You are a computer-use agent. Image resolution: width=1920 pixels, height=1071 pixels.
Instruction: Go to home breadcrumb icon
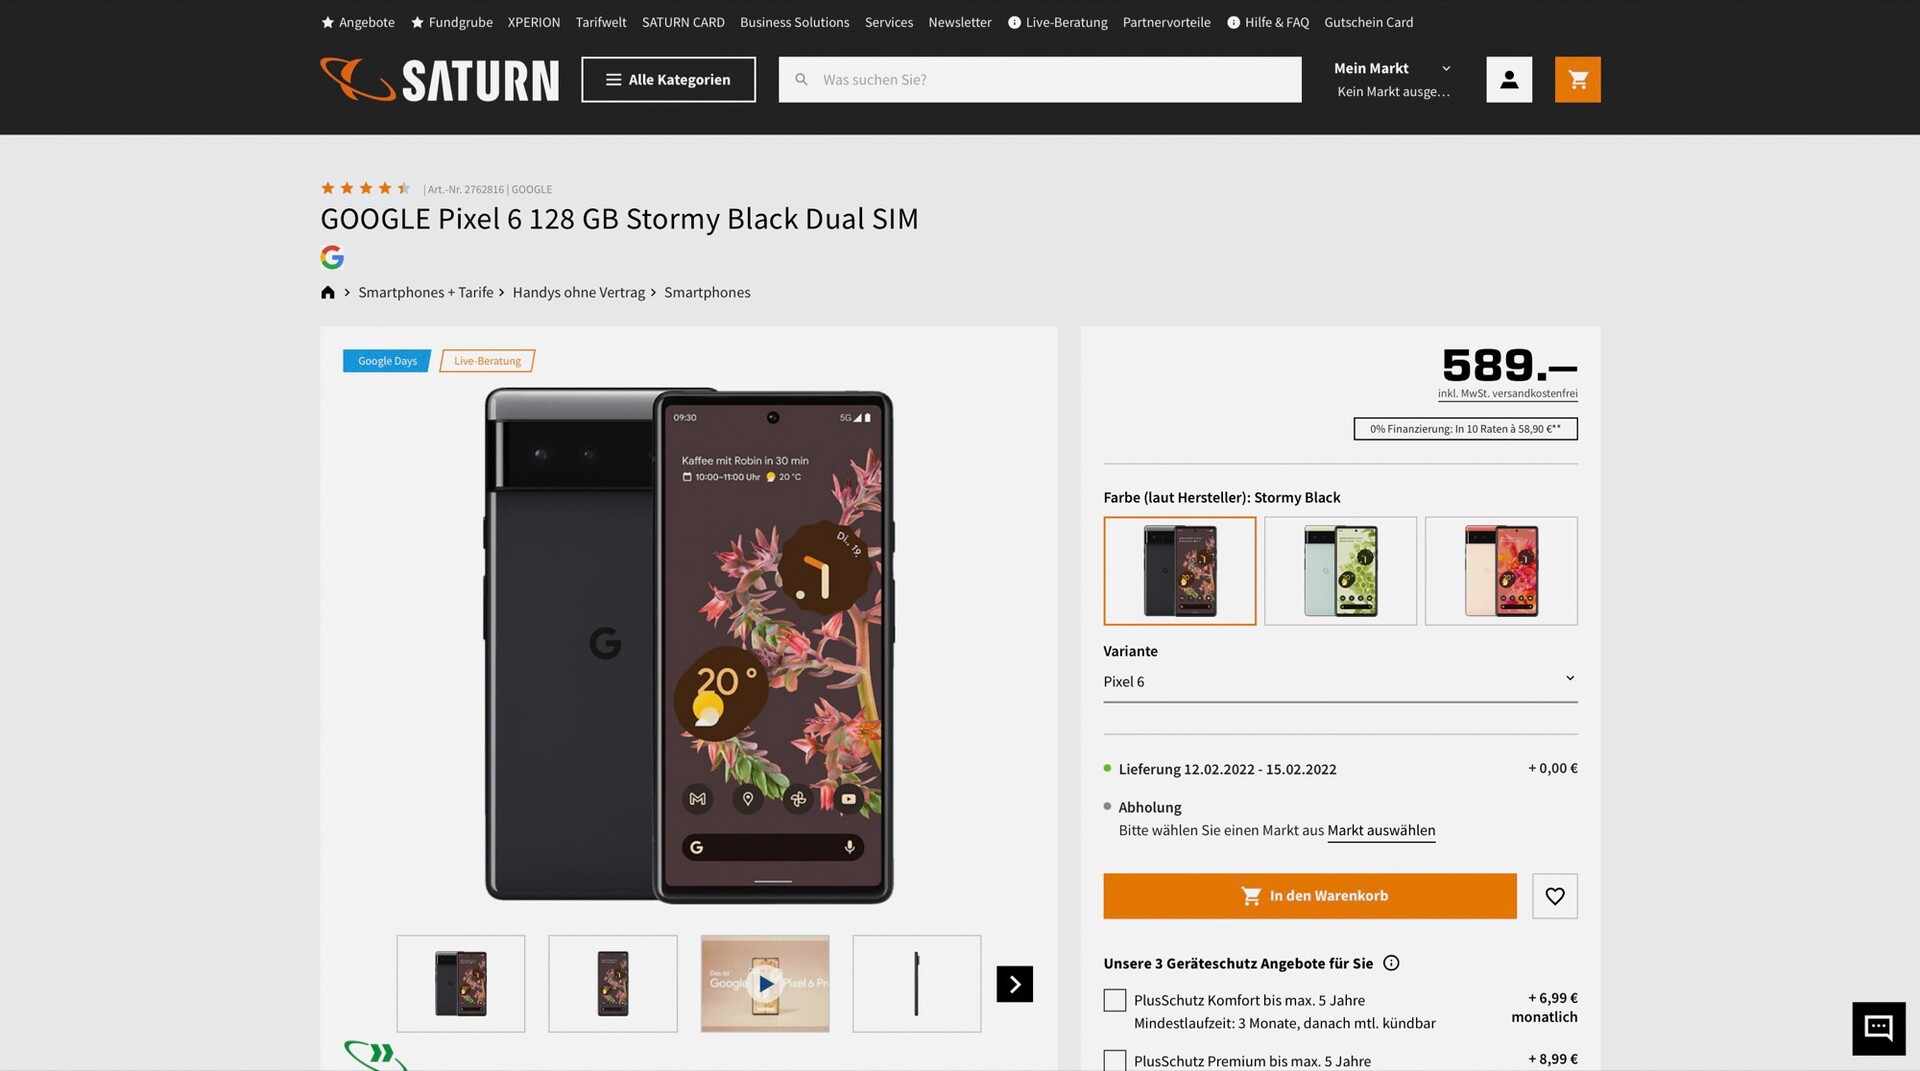coord(328,292)
